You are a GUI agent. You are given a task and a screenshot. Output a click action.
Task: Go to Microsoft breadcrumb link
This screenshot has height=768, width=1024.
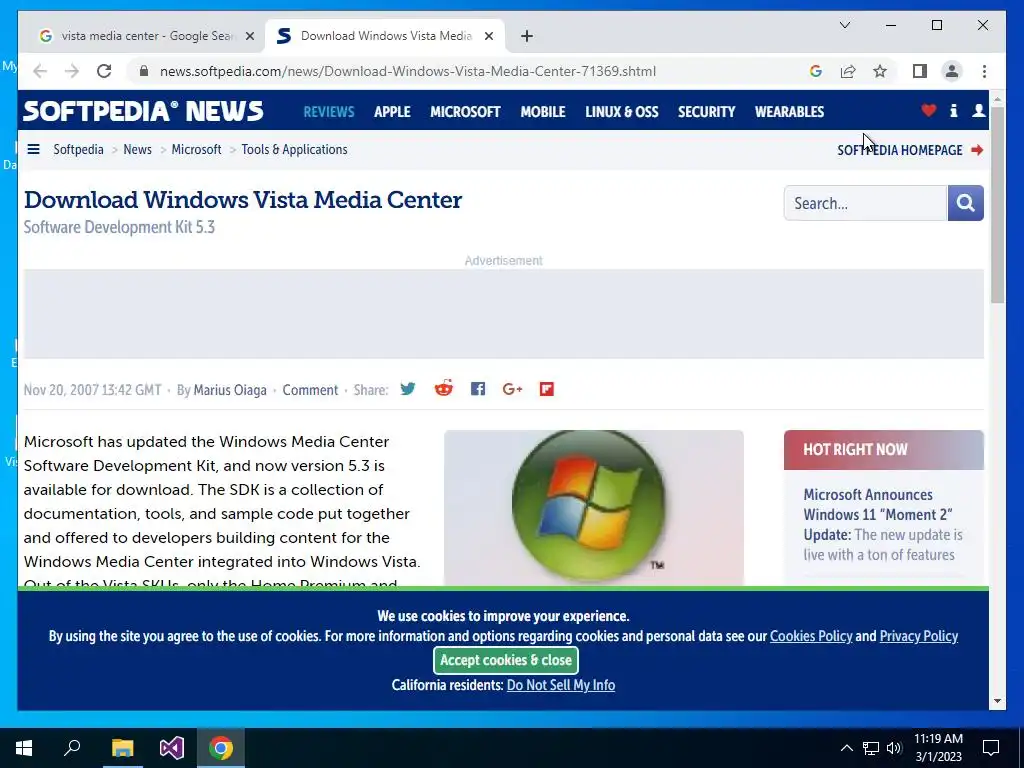coord(197,150)
